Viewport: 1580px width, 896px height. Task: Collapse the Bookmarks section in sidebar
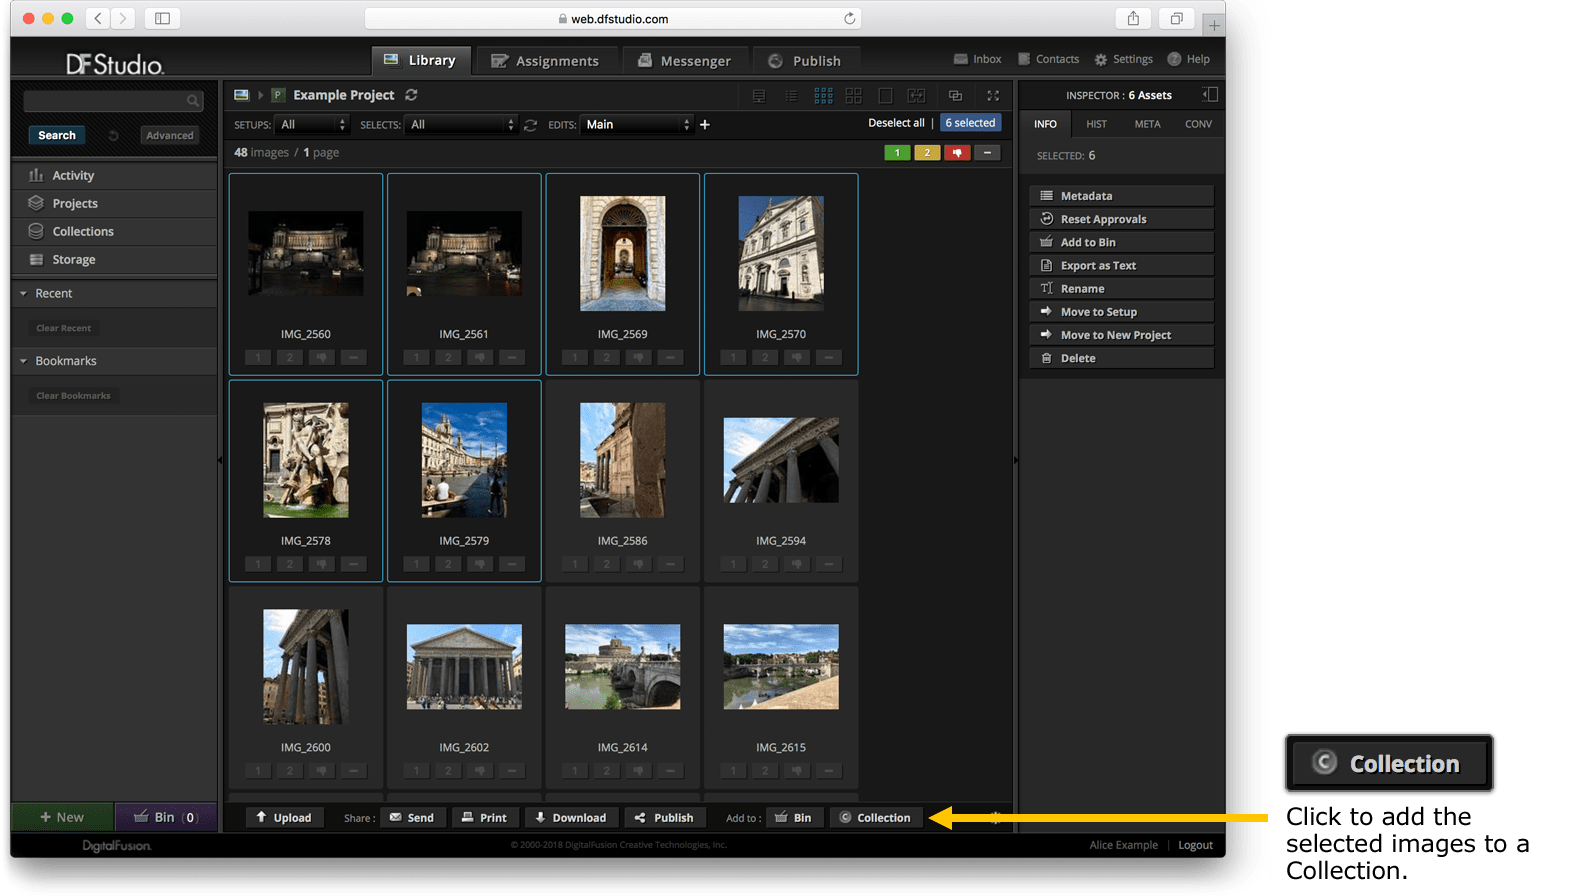24,361
